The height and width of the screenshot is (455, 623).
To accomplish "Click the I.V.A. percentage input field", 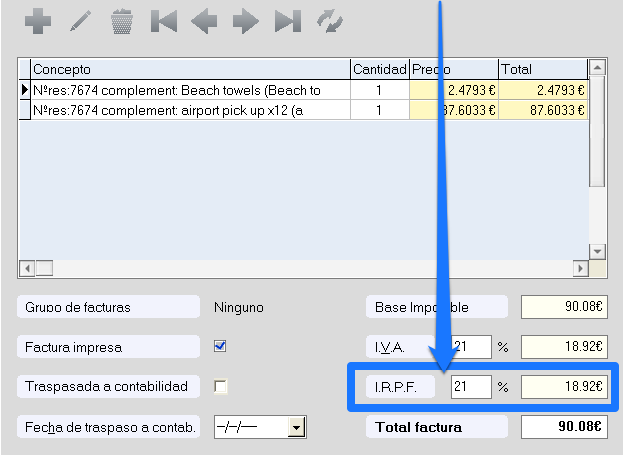I will click(x=471, y=347).
